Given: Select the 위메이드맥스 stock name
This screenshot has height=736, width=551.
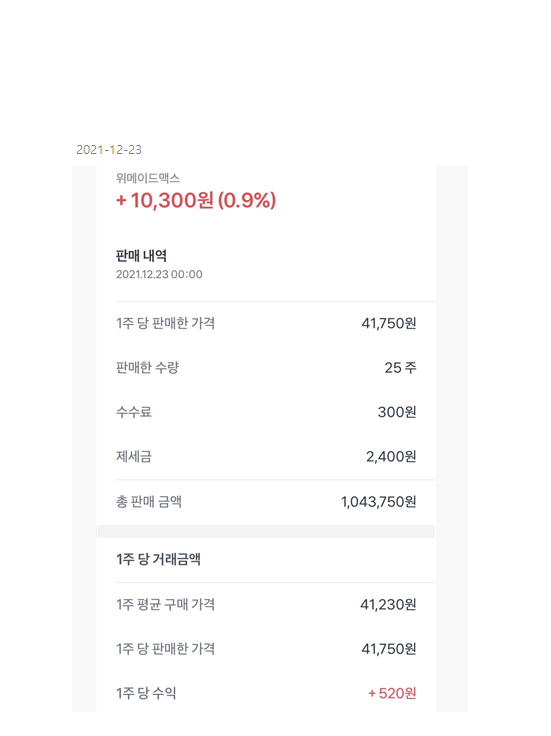Looking at the screenshot, I should [x=148, y=178].
